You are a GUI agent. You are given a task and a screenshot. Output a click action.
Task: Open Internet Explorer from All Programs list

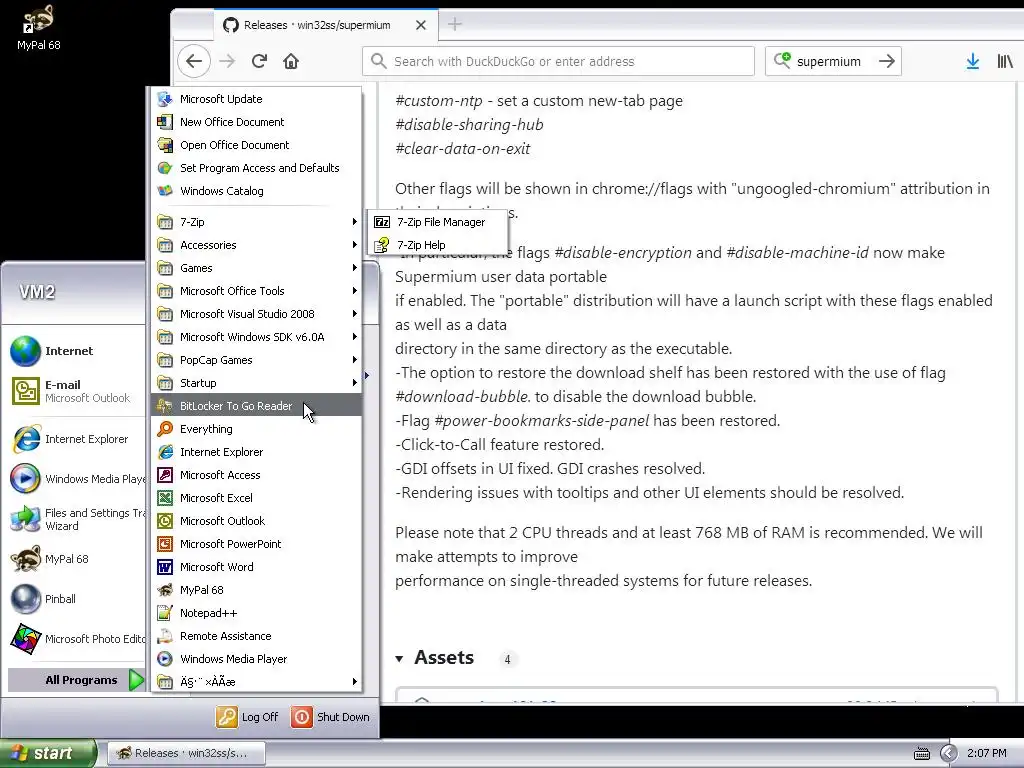coord(257,452)
